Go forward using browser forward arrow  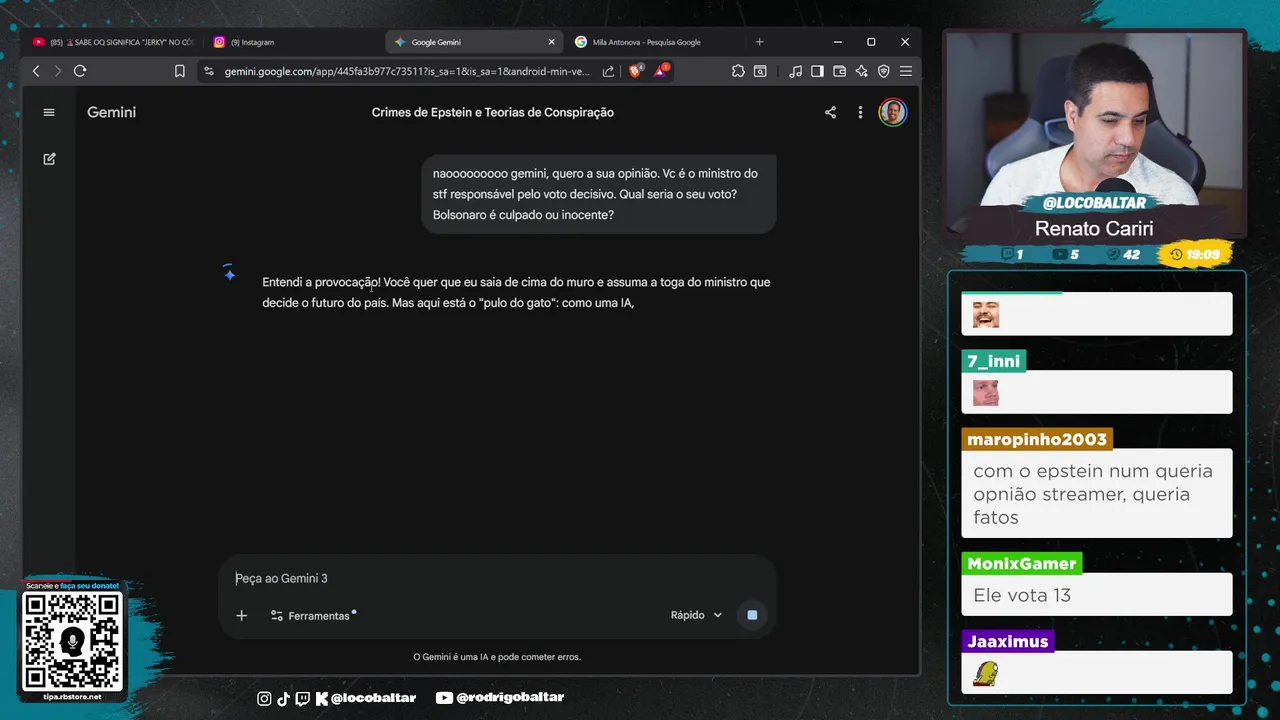tap(57, 71)
